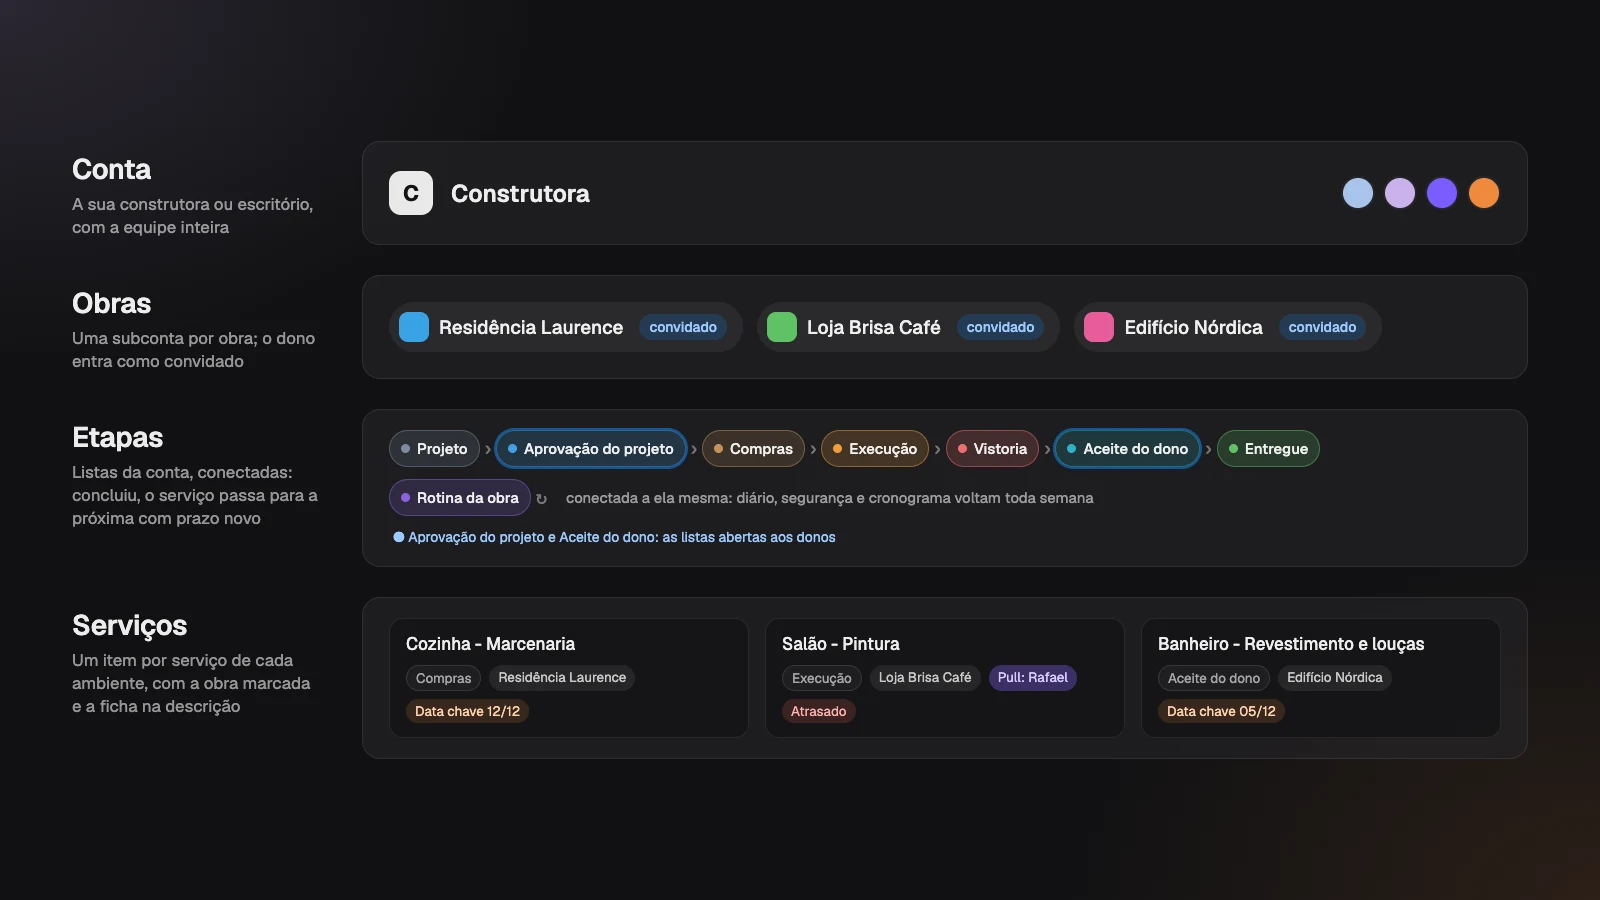The image size is (1600, 900).
Task: Click the convidado badge on Loja Brisa Café
Action: tap(1000, 327)
